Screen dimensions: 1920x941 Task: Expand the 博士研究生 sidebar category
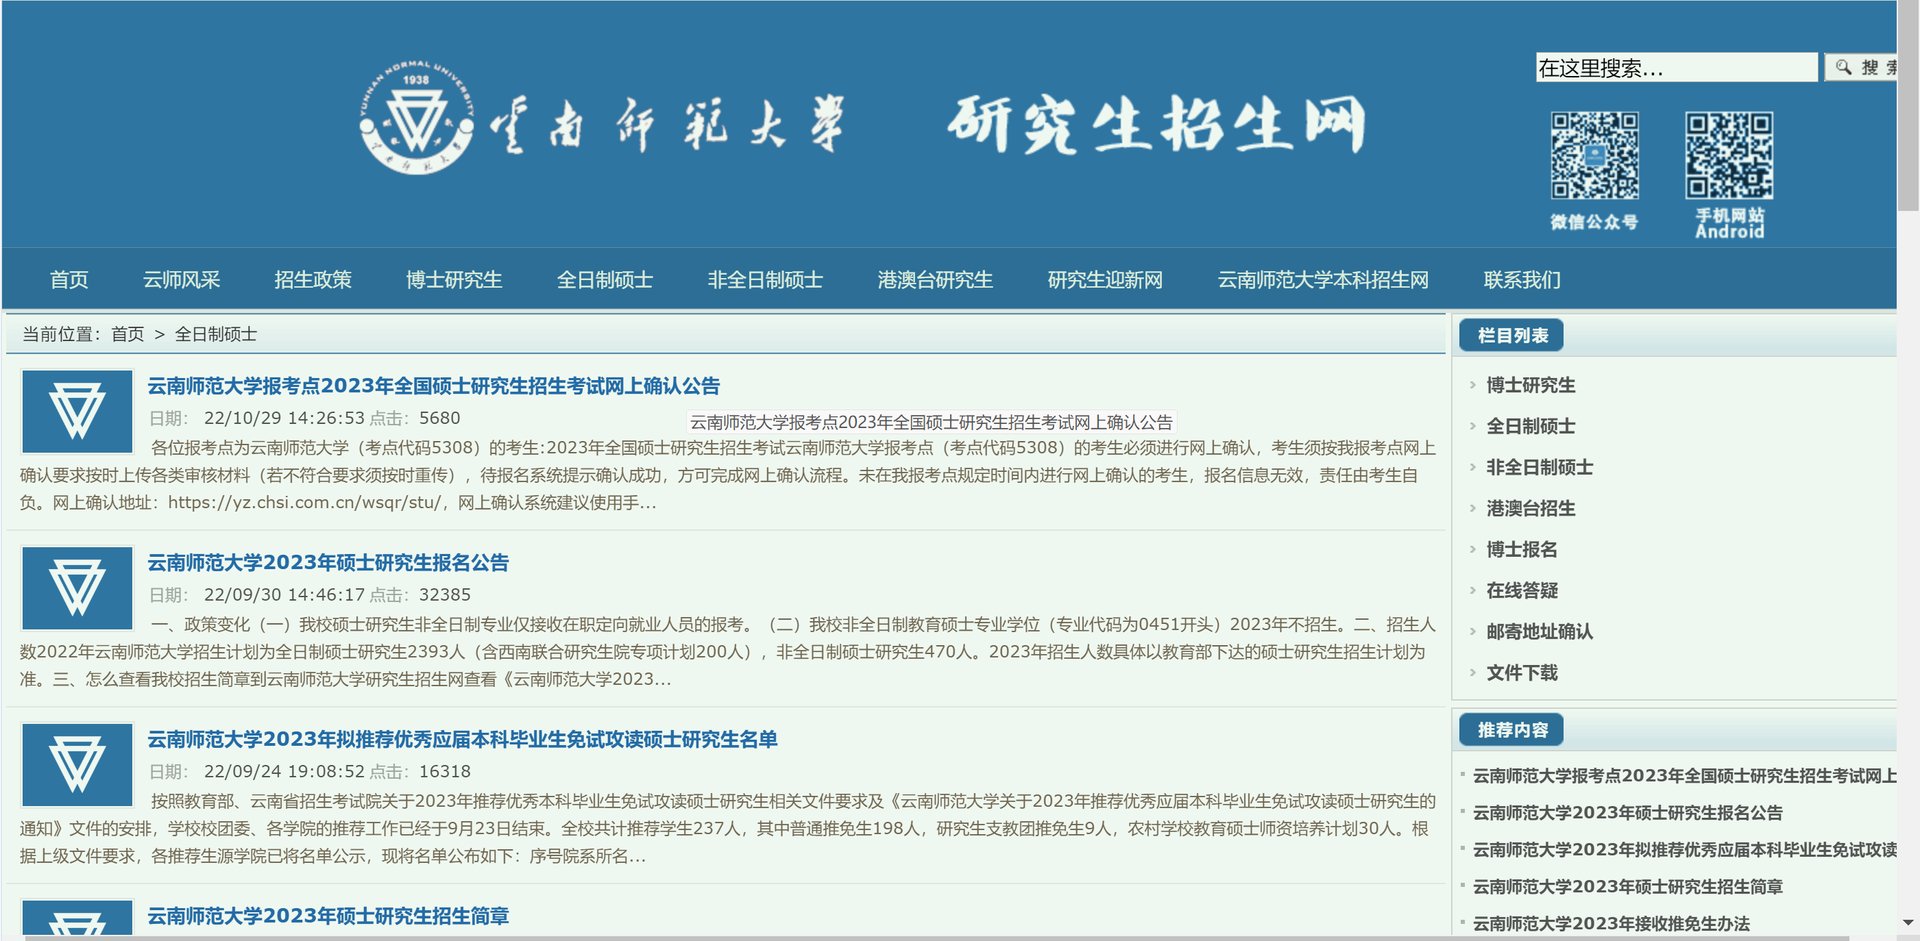click(x=1532, y=385)
